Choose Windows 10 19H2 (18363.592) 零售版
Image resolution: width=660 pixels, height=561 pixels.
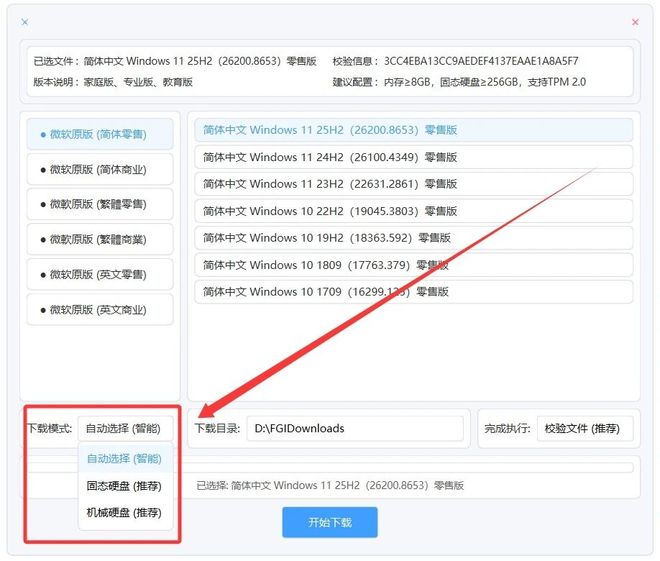pos(413,238)
